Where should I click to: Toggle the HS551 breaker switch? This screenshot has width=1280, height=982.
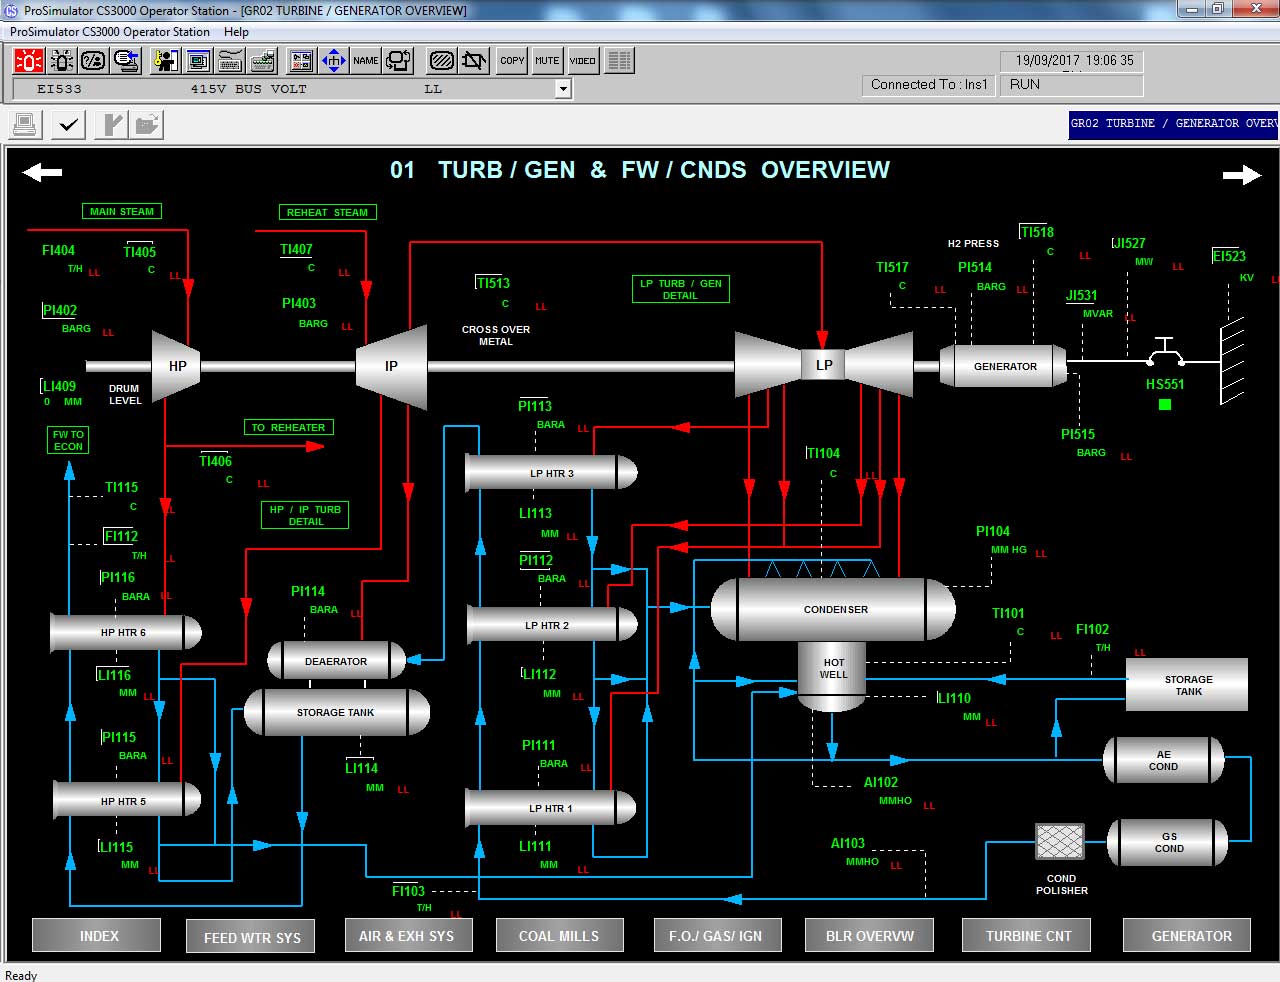pyautogui.click(x=1164, y=353)
